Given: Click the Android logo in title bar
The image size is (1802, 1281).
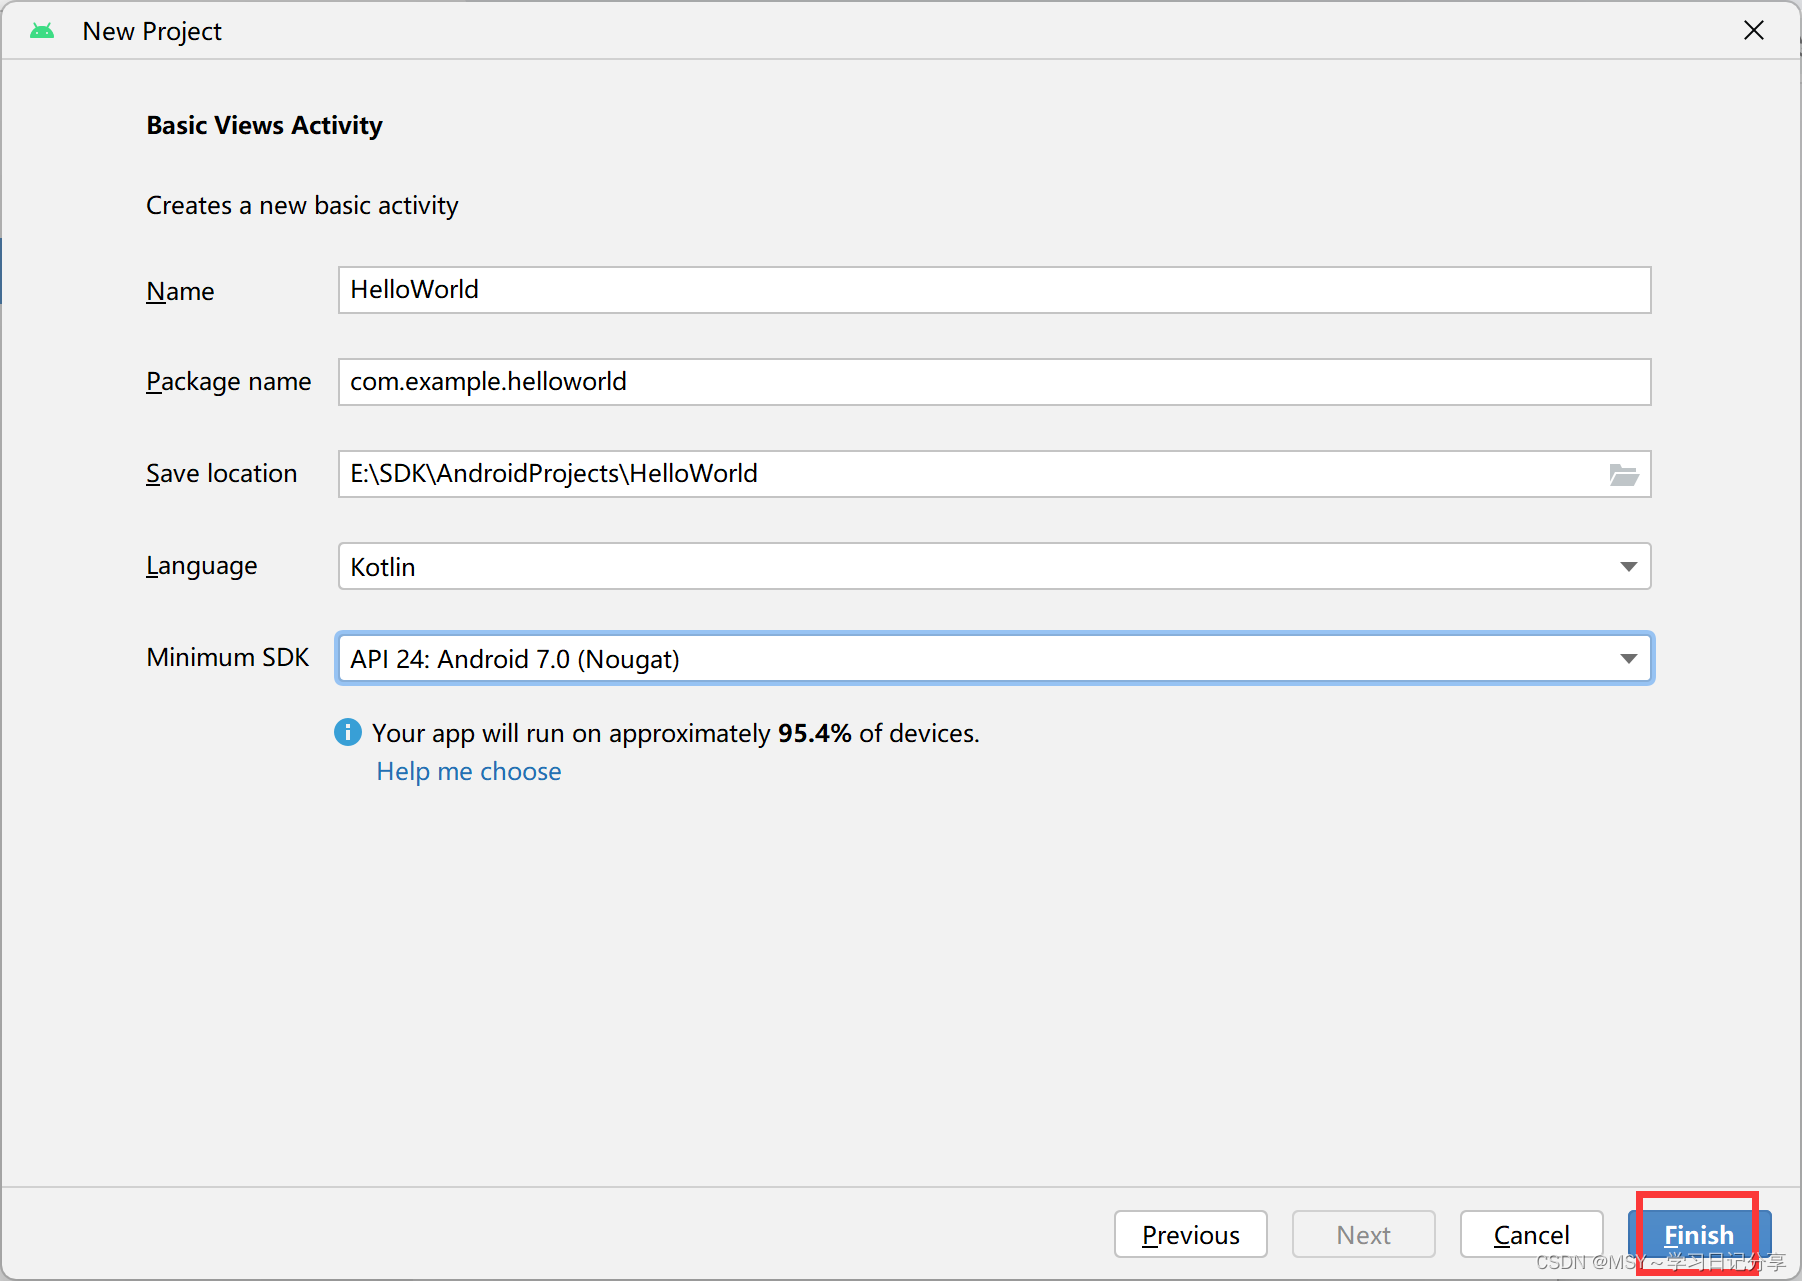Looking at the screenshot, I should coord(42,31).
